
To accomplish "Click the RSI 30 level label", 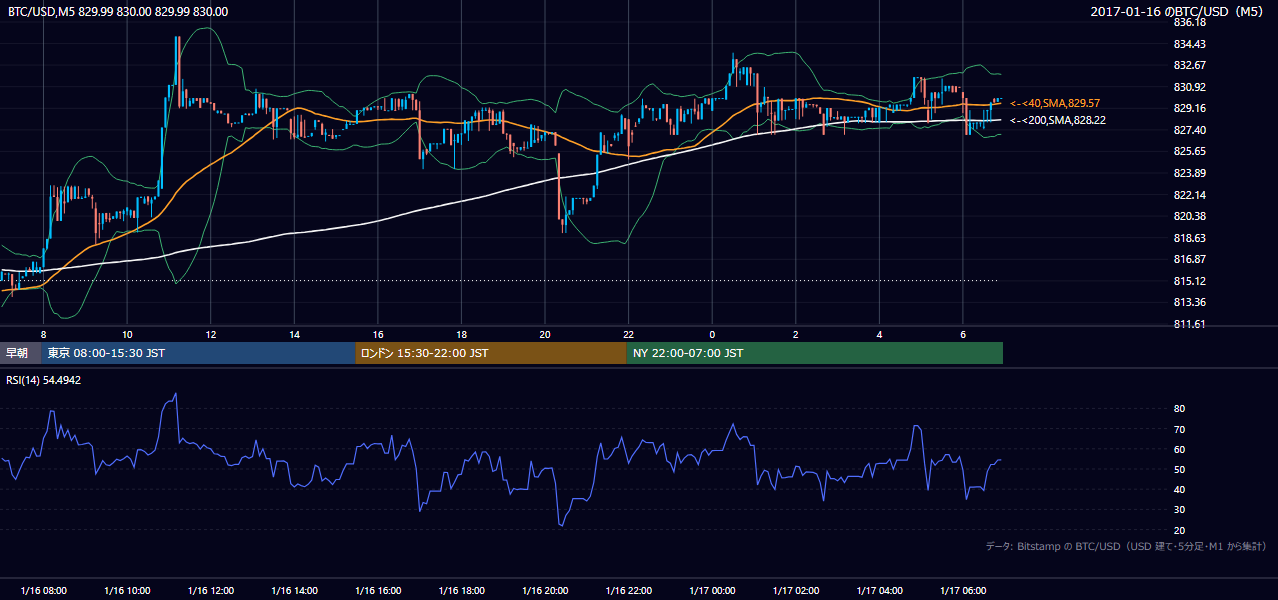I will (1179, 510).
